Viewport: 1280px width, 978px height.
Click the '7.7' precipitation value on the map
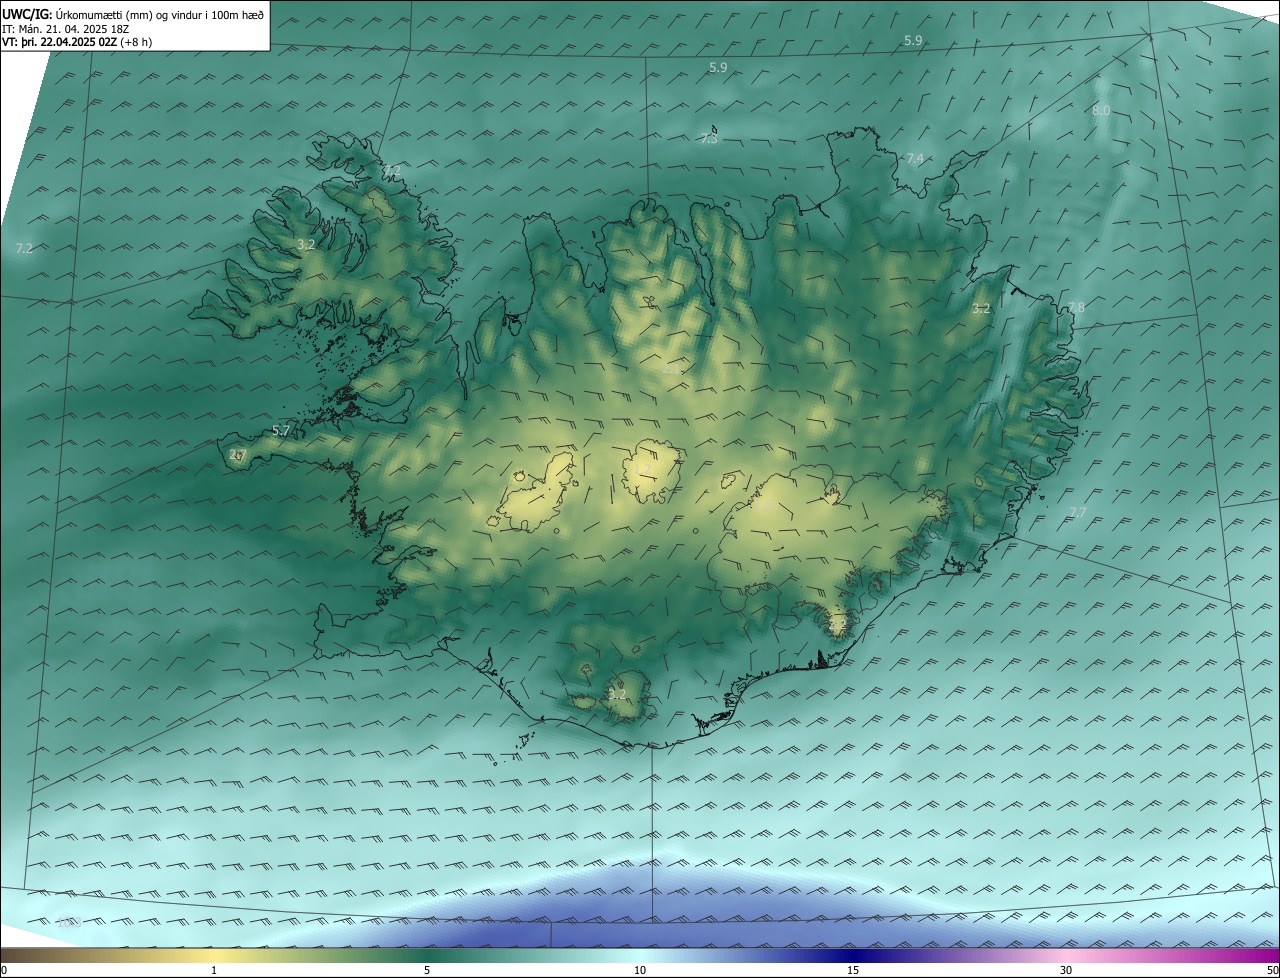pos(1077,512)
